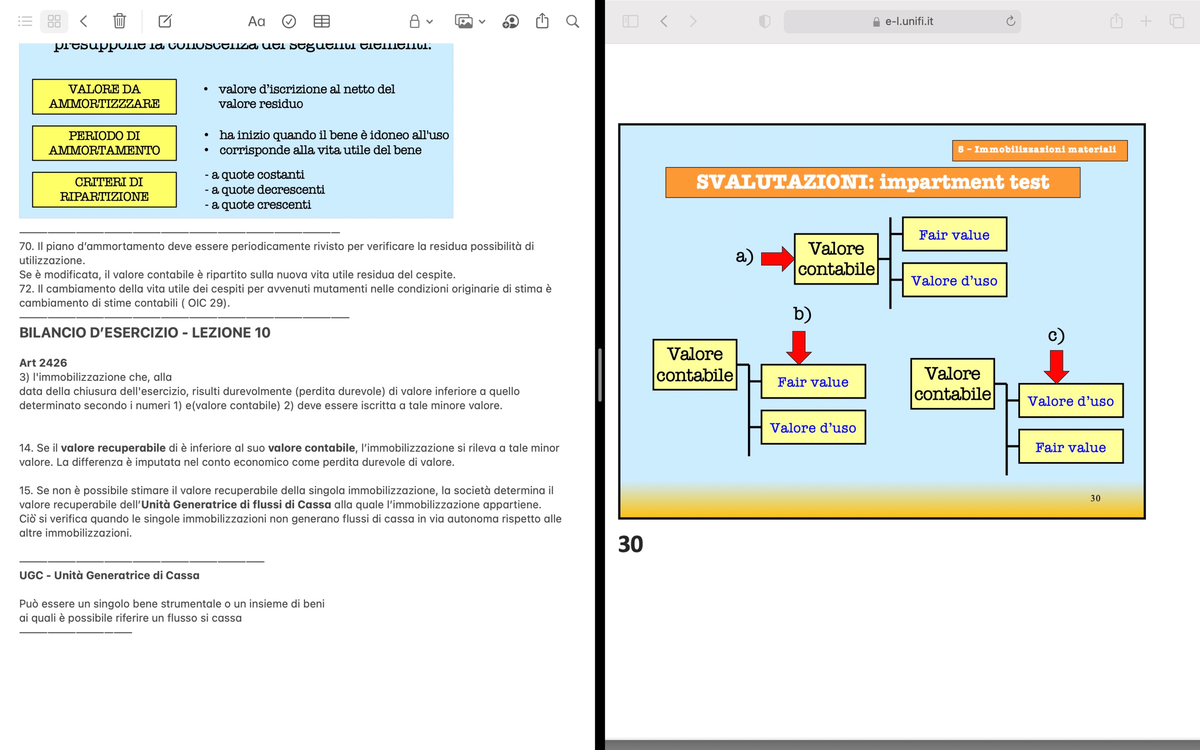Screen dimensions: 1200x750
Task: Create a new note
Action: point(165,21)
